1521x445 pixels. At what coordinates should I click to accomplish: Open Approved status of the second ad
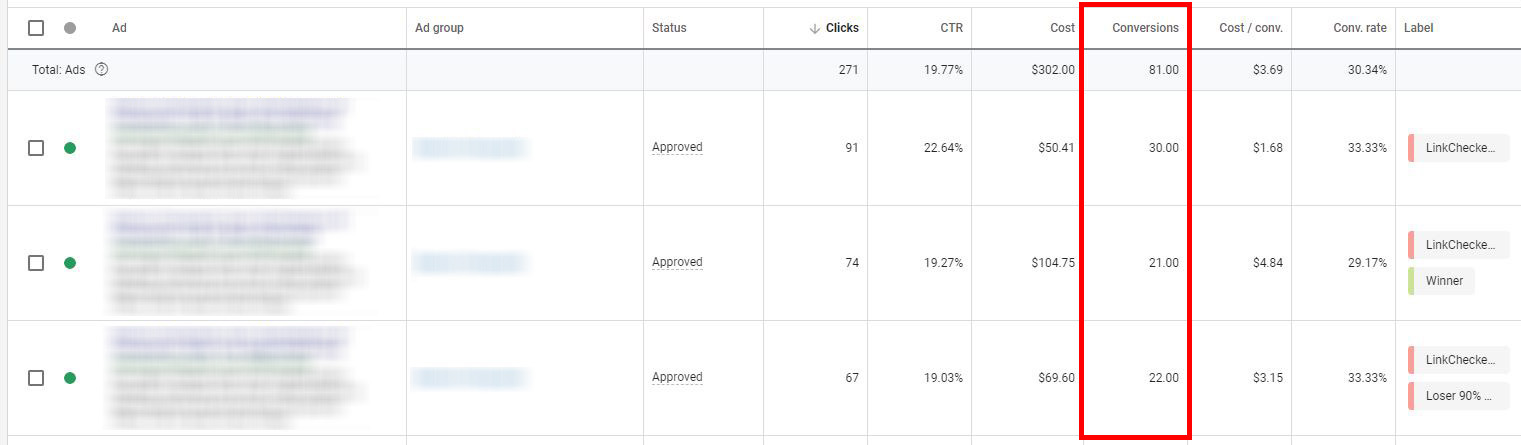point(677,263)
